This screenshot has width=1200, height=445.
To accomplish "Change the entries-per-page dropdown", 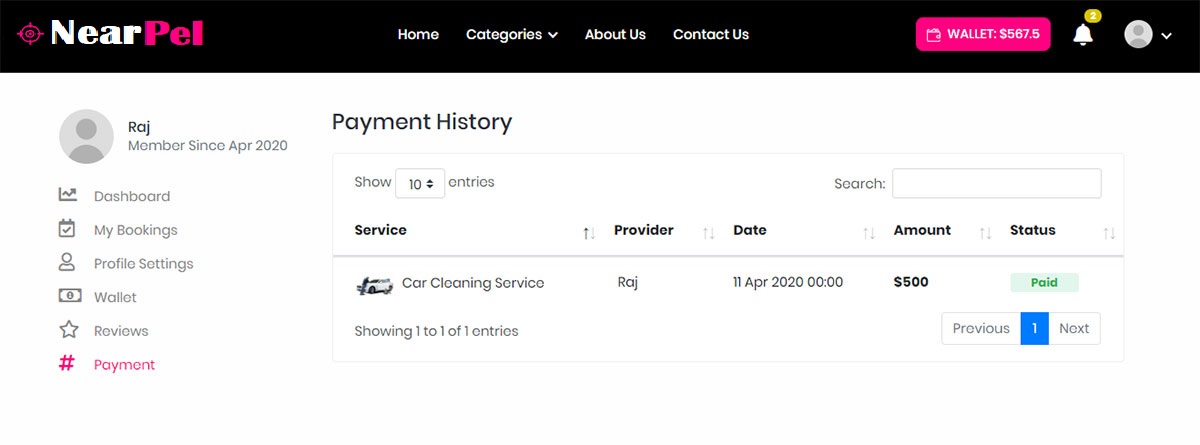I will (420, 183).
